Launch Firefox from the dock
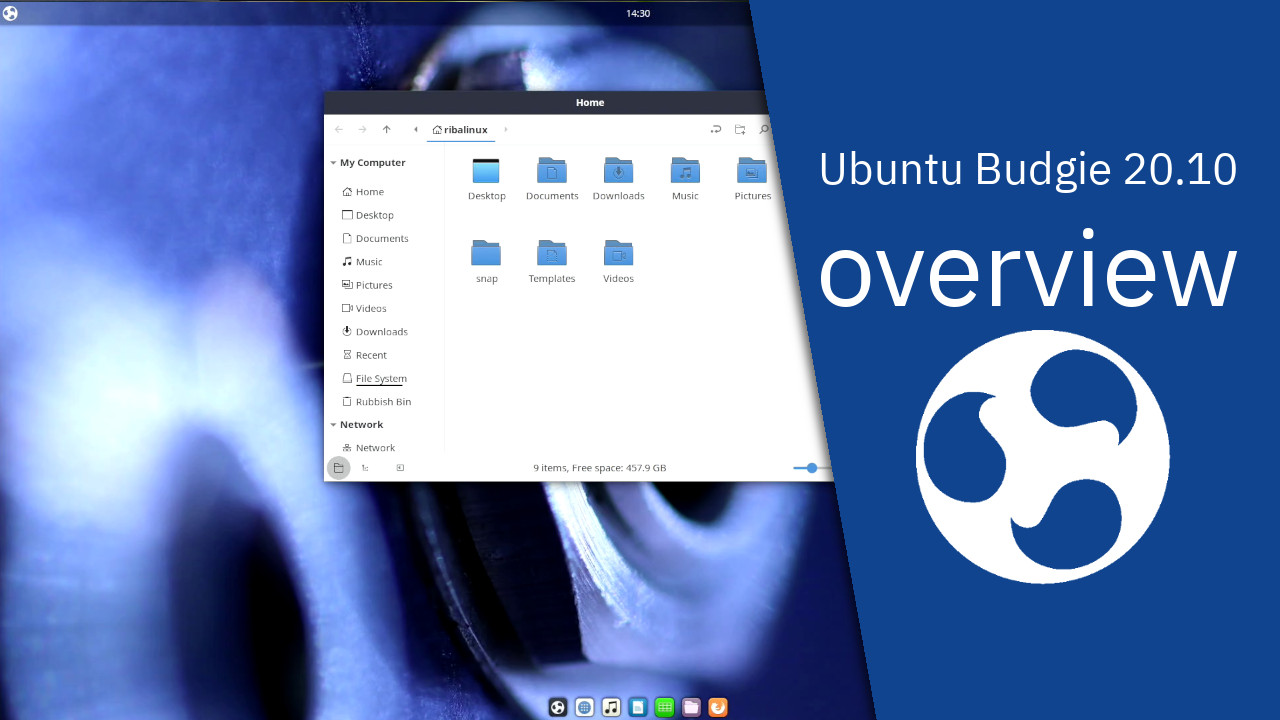The height and width of the screenshot is (720, 1280). [x=717, y=707]
